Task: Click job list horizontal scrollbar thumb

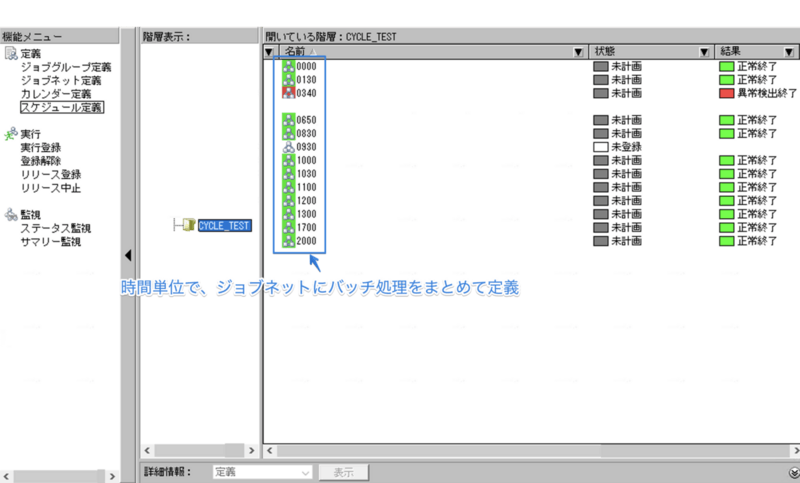Action: click(x=439, y=450)
